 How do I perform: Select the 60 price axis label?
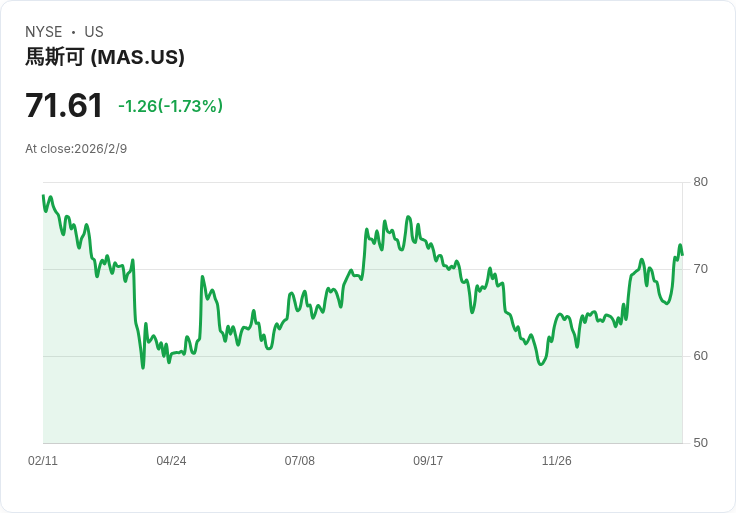(x=701, y=356)
